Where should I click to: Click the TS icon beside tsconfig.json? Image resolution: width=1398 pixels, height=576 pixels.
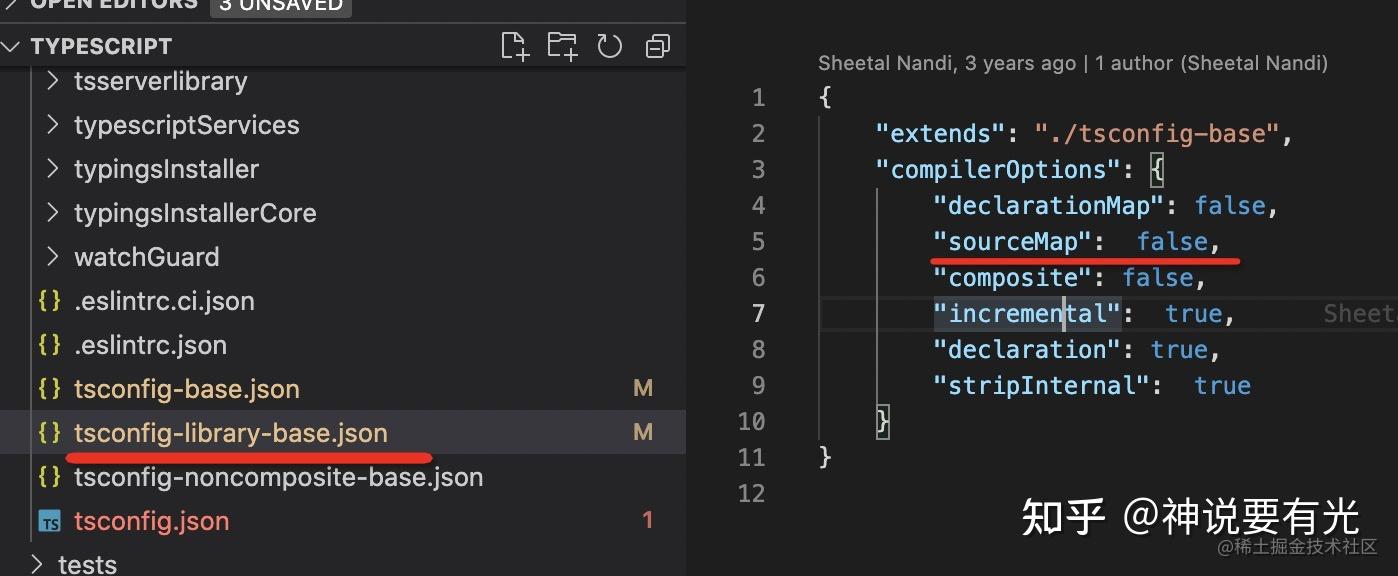[48, 520]
